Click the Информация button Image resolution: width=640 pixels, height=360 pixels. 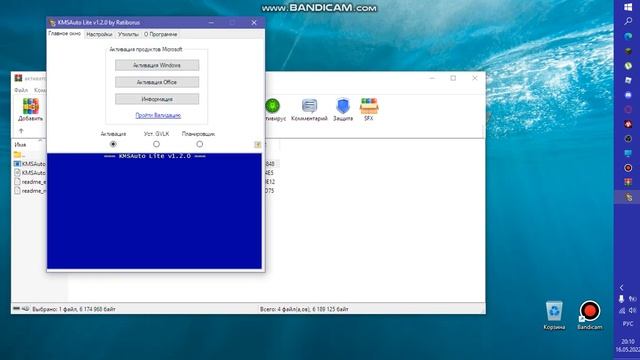pos(157,99)
